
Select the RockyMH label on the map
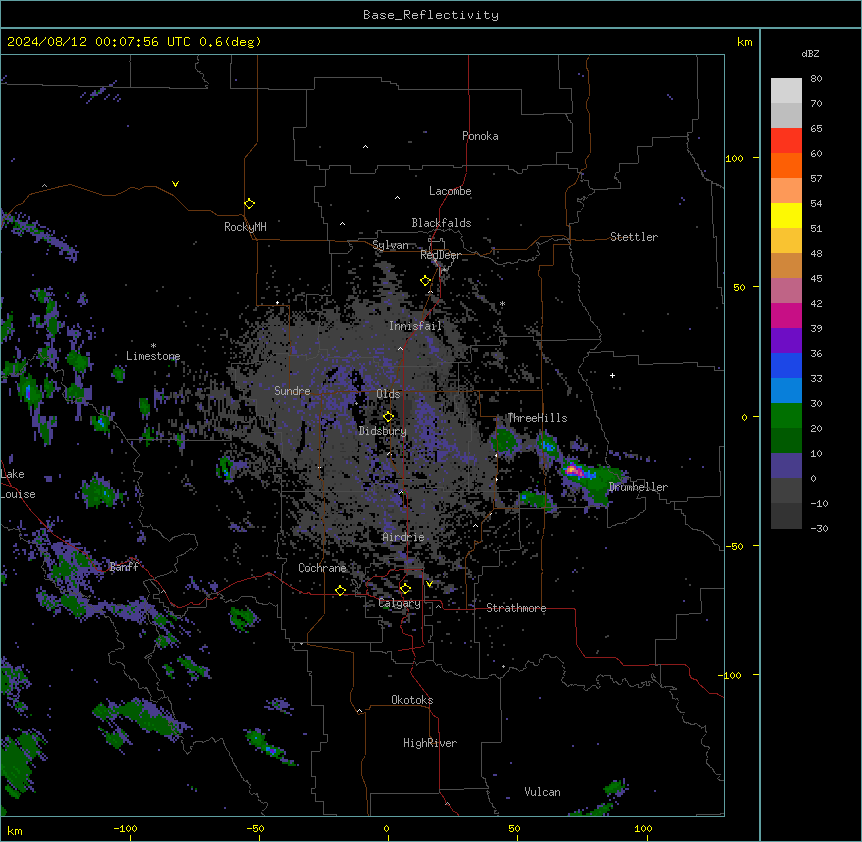tap(245, 227)
